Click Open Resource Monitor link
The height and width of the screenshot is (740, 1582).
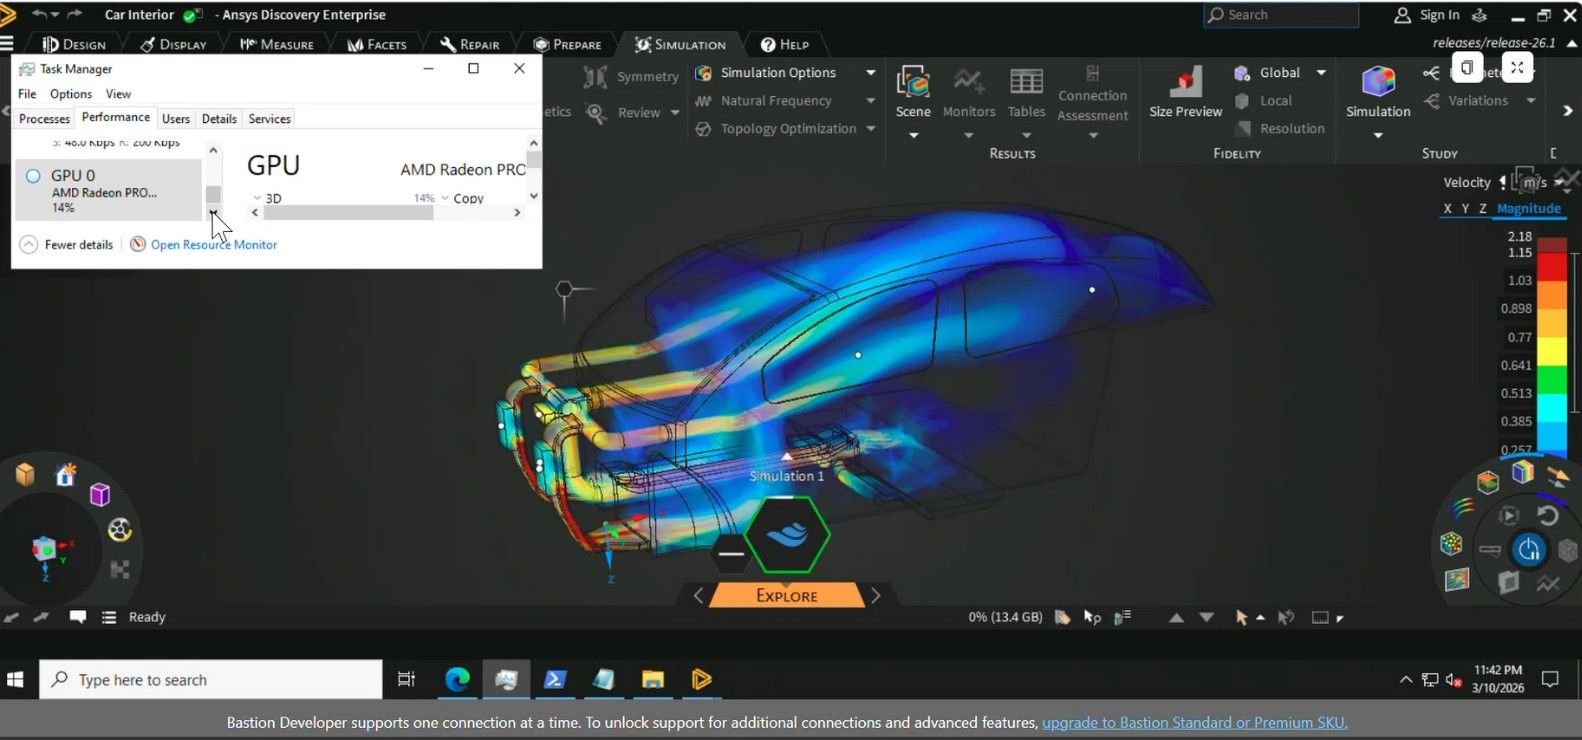[214, 245]
